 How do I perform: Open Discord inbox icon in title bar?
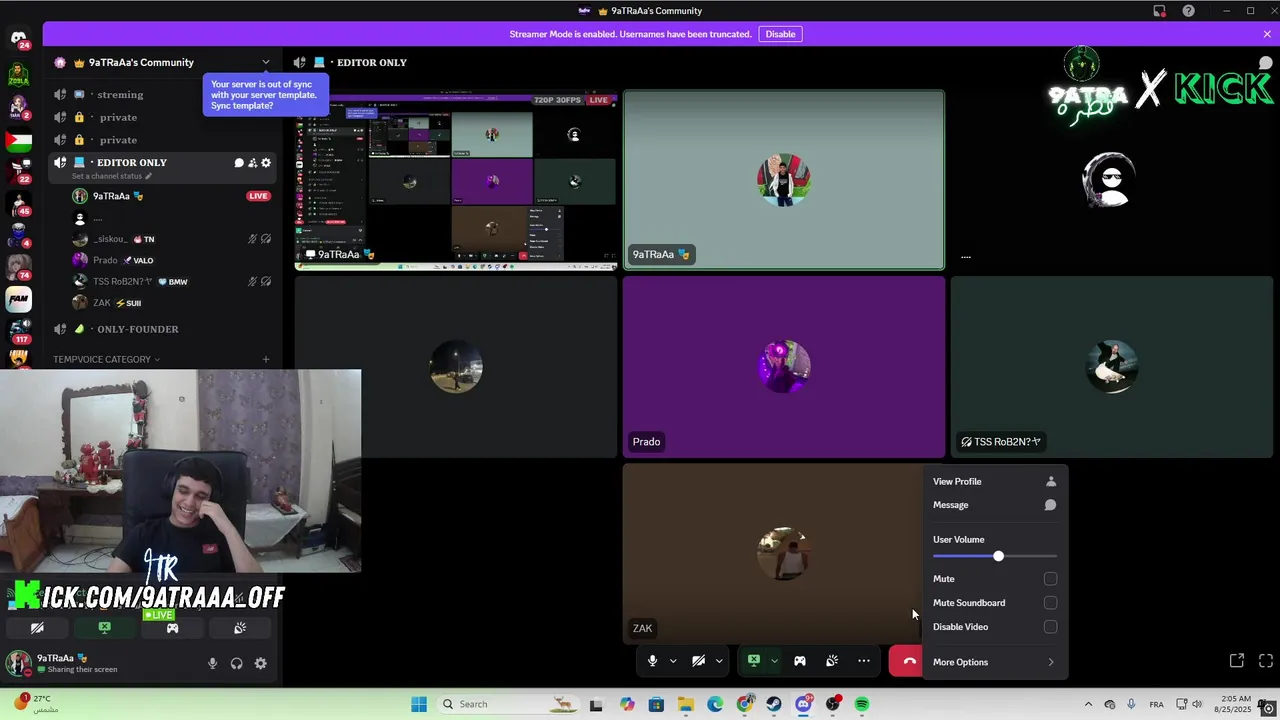tap(1160, 11)
